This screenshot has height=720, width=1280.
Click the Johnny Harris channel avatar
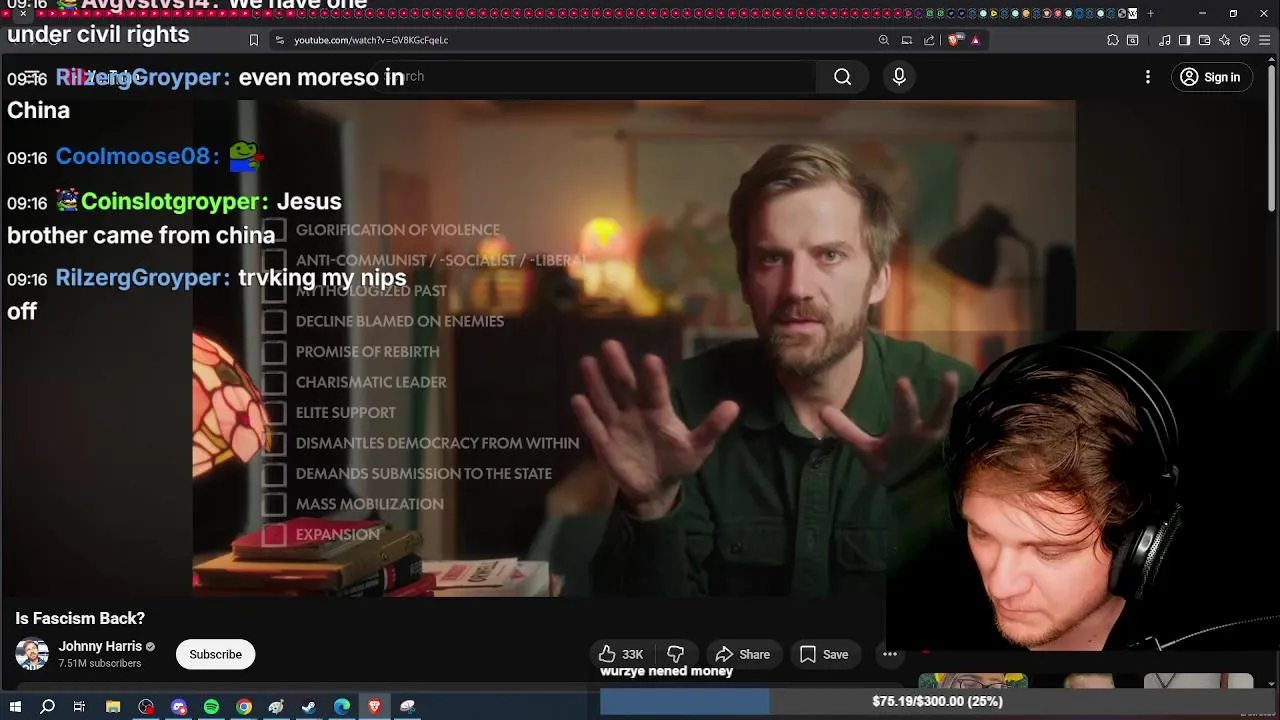(x=32, y=654)
